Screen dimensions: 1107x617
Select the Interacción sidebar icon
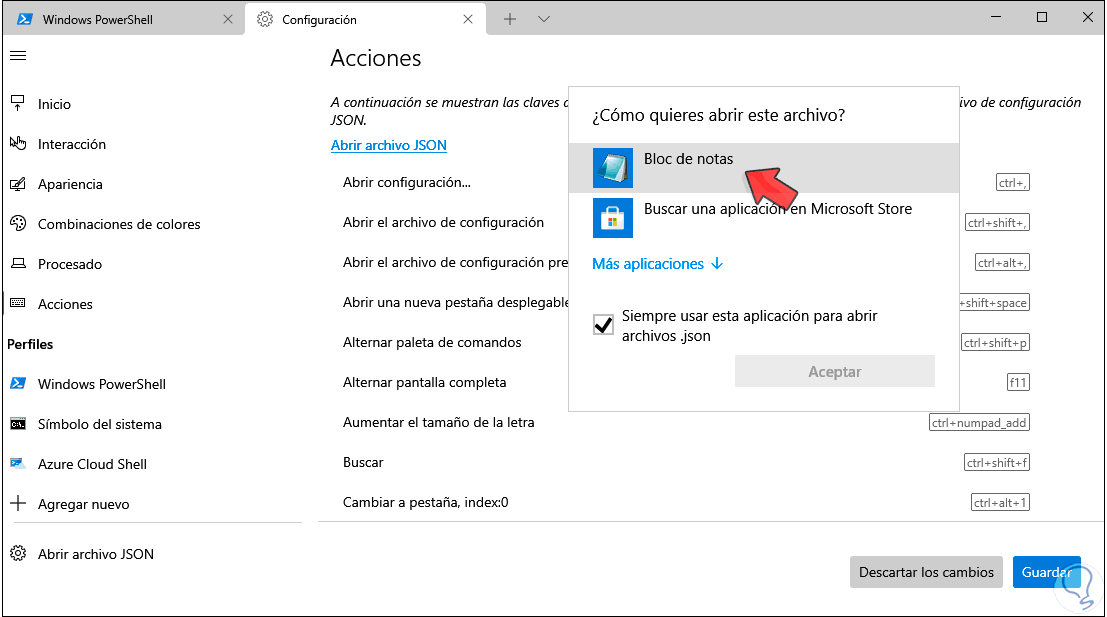17,143
